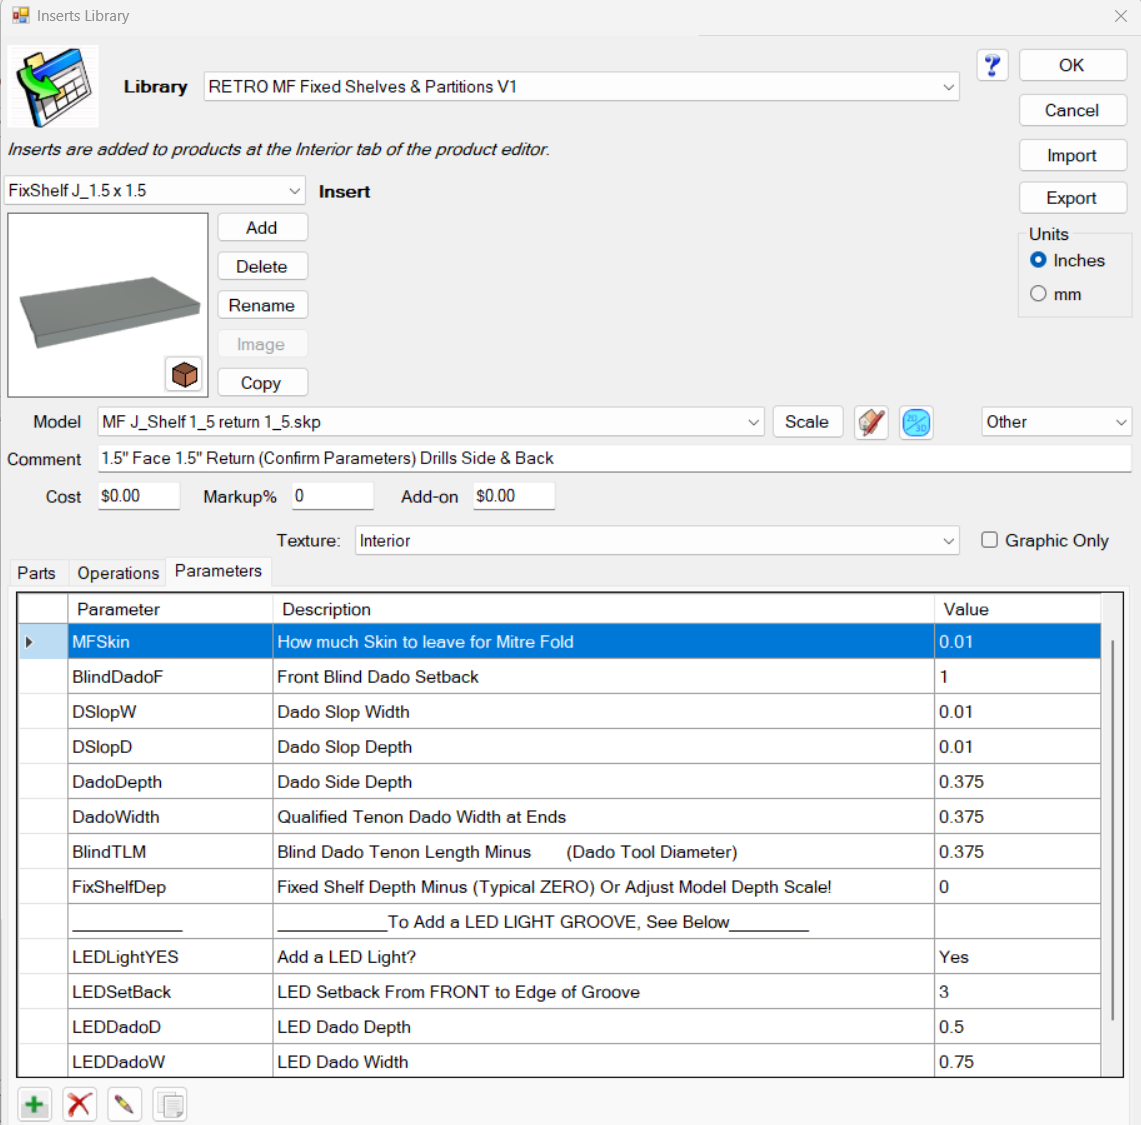Select the Inches units radio button

pos(1039,260)
